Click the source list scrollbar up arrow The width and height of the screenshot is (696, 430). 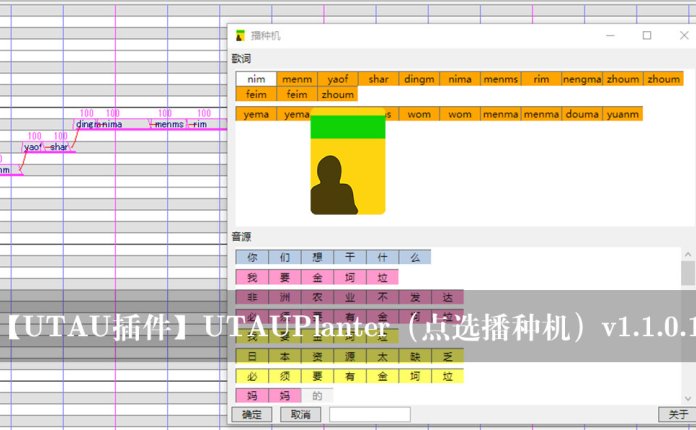point(688,255)
